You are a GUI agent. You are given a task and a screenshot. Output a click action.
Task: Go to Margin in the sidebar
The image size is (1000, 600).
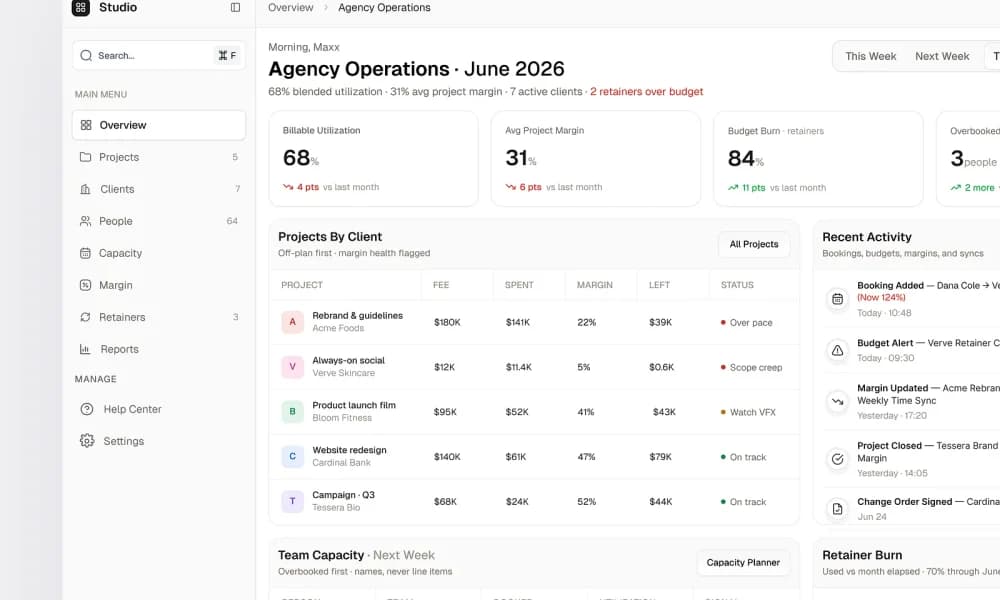159,285
